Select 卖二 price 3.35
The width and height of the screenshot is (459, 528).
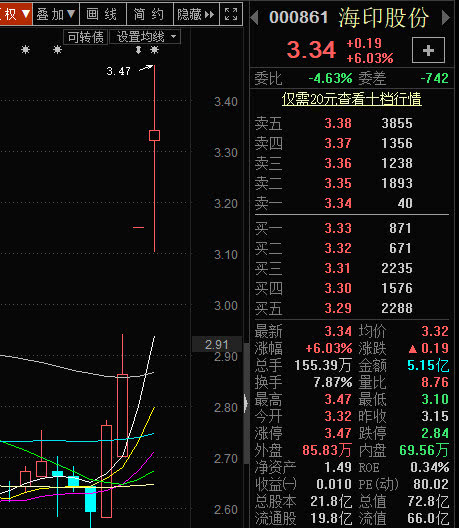tap(338, 183)
